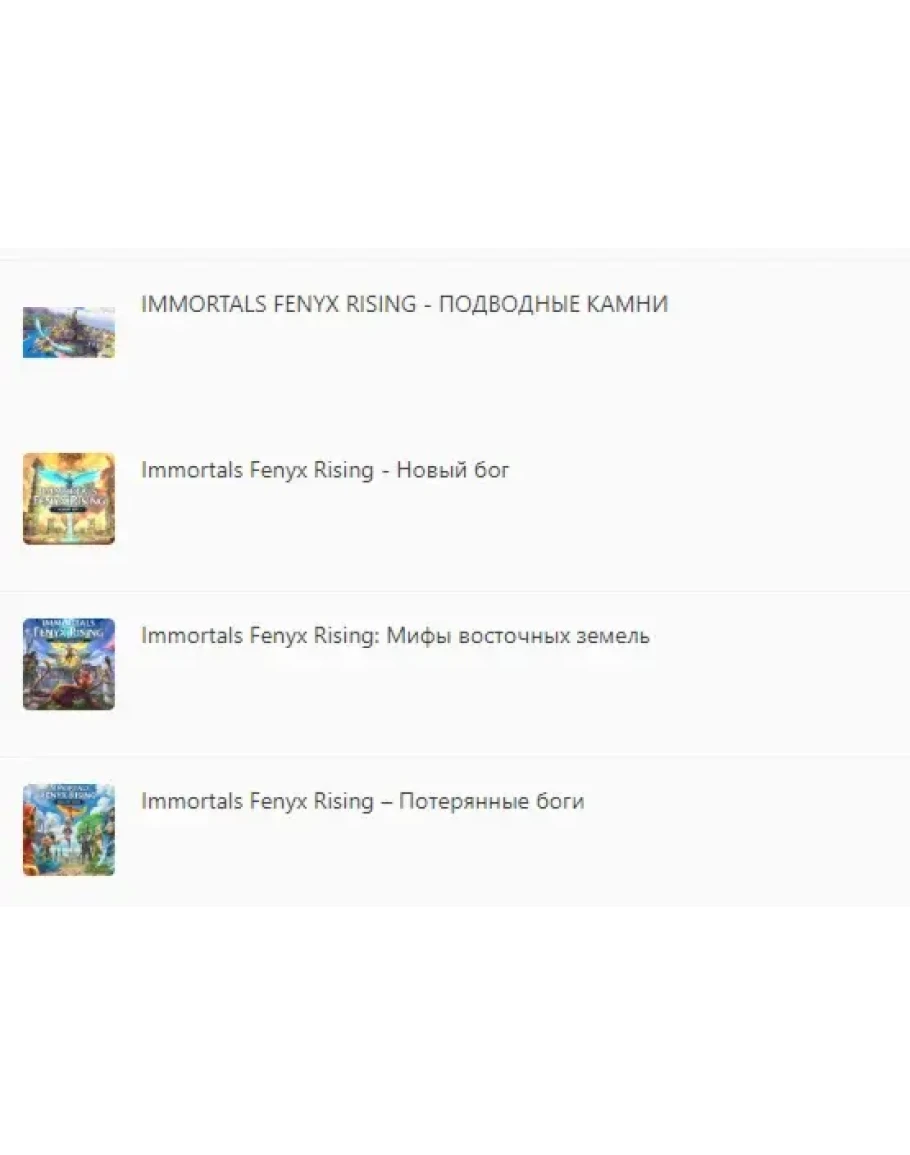Image resolution: width=910 pixels, height=1155 pixels.
Task: Choose the colorful Lost Gods group artwork
Action: pyautogui.click(x=69, y=830)
